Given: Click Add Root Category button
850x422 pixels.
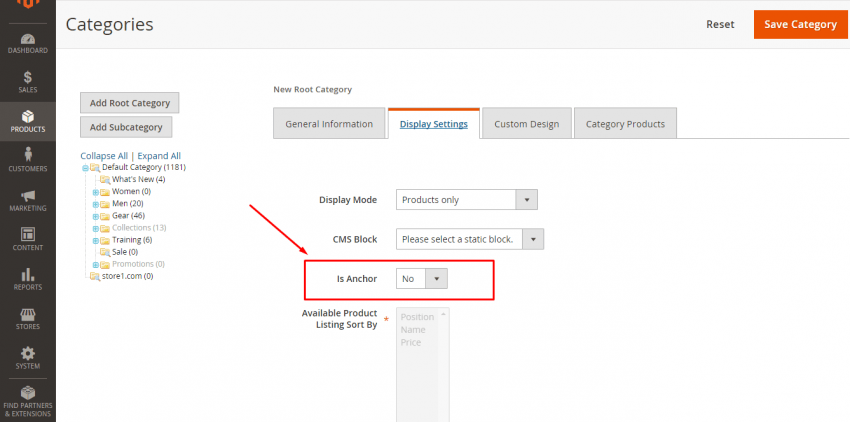Looking at the screenshot, I should 130,103.
